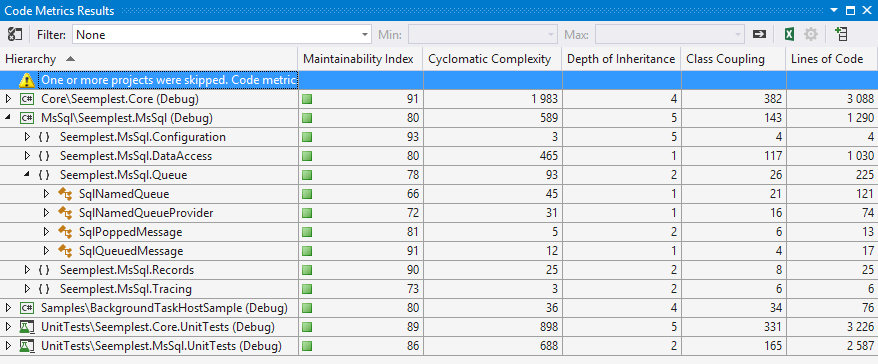Expand UnitTests\Seemplest.Core.UnitTests project node

click(x=8, y=327)
